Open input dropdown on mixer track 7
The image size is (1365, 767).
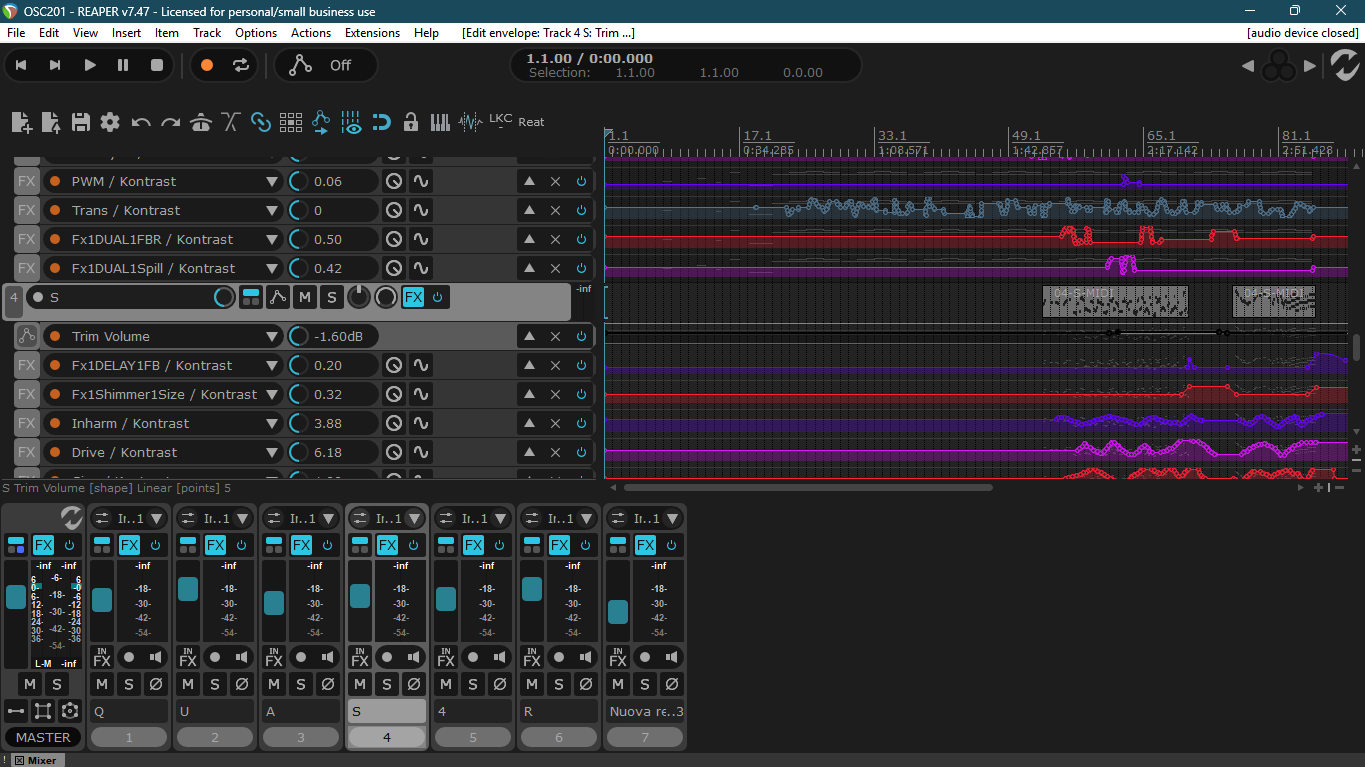coord(672,519)
